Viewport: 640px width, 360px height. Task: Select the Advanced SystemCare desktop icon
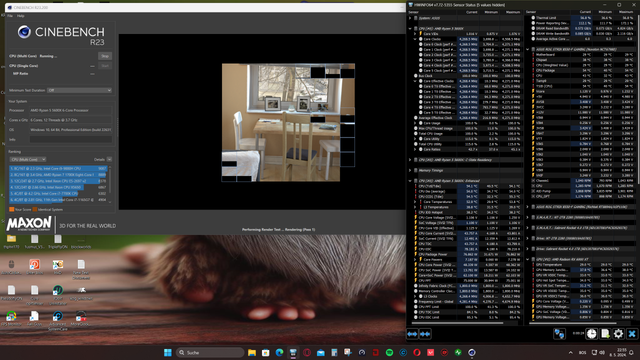click(58, 320)
